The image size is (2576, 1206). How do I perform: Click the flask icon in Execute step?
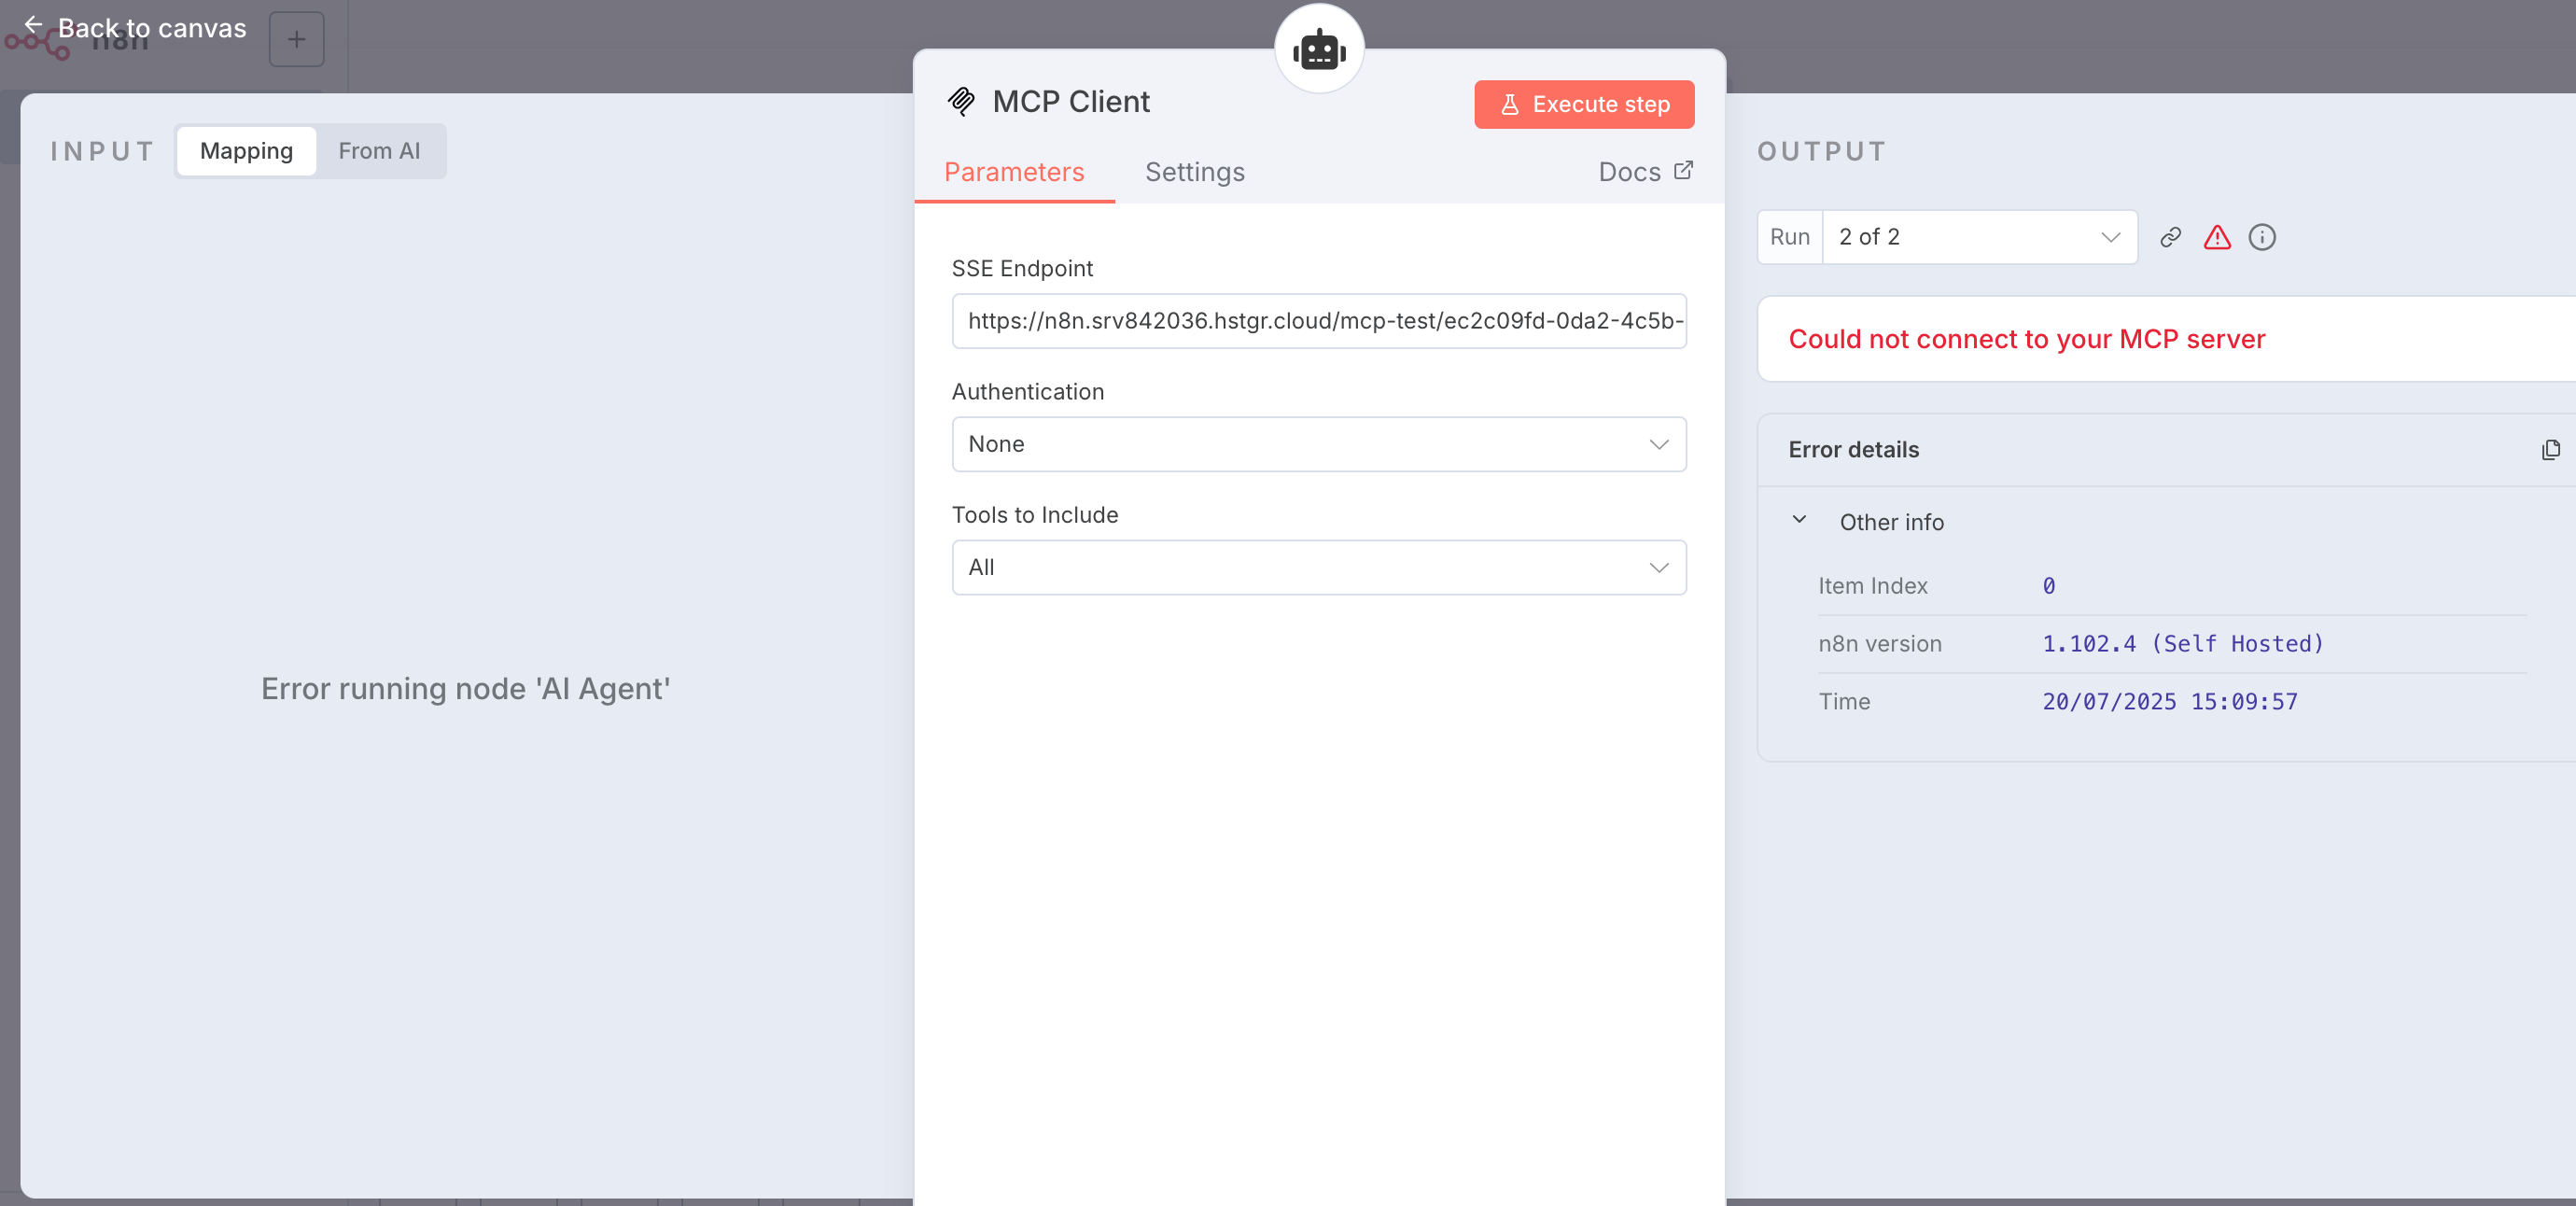tap(1510, 104)
